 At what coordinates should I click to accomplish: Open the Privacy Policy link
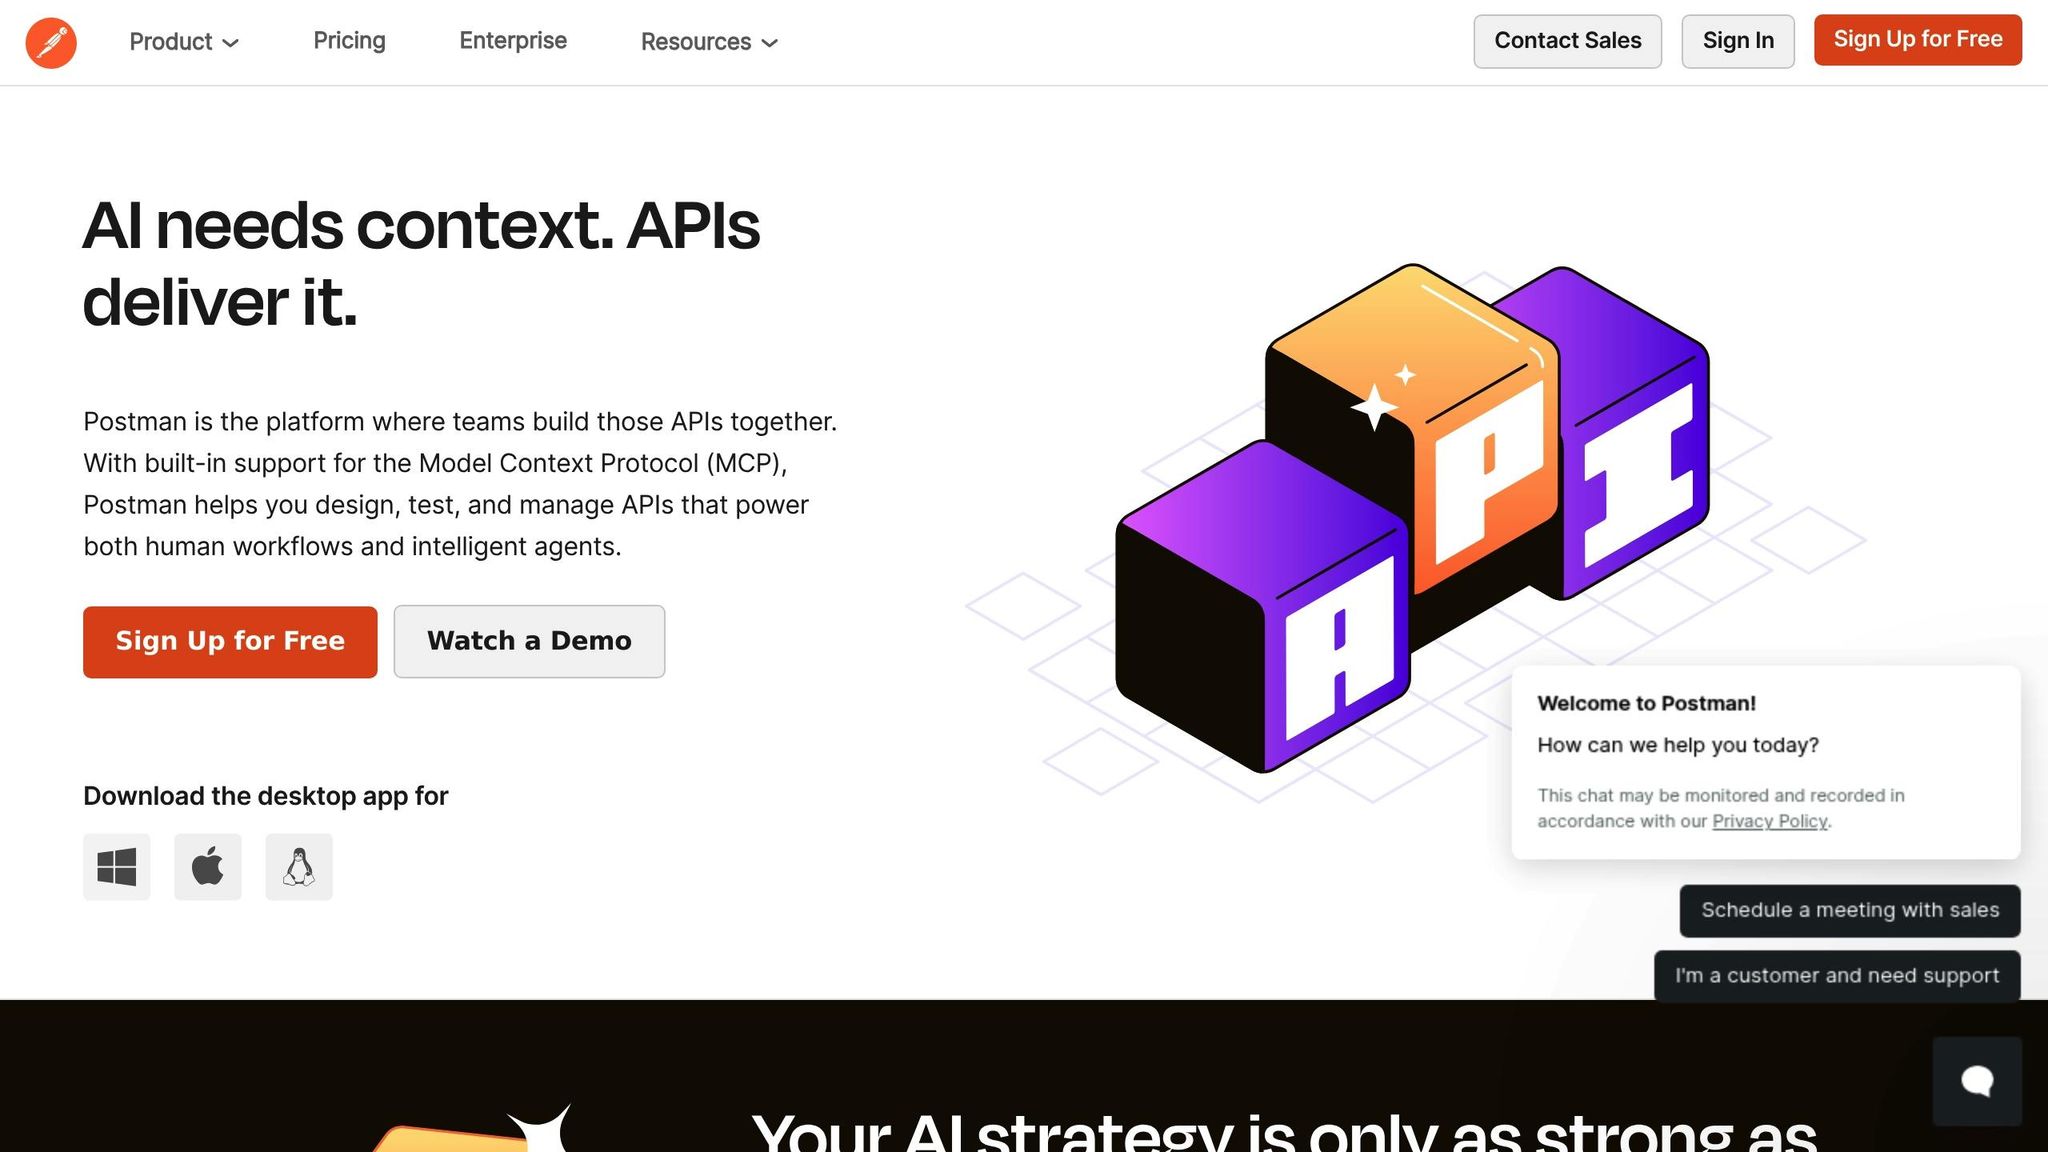point(1769,822)
